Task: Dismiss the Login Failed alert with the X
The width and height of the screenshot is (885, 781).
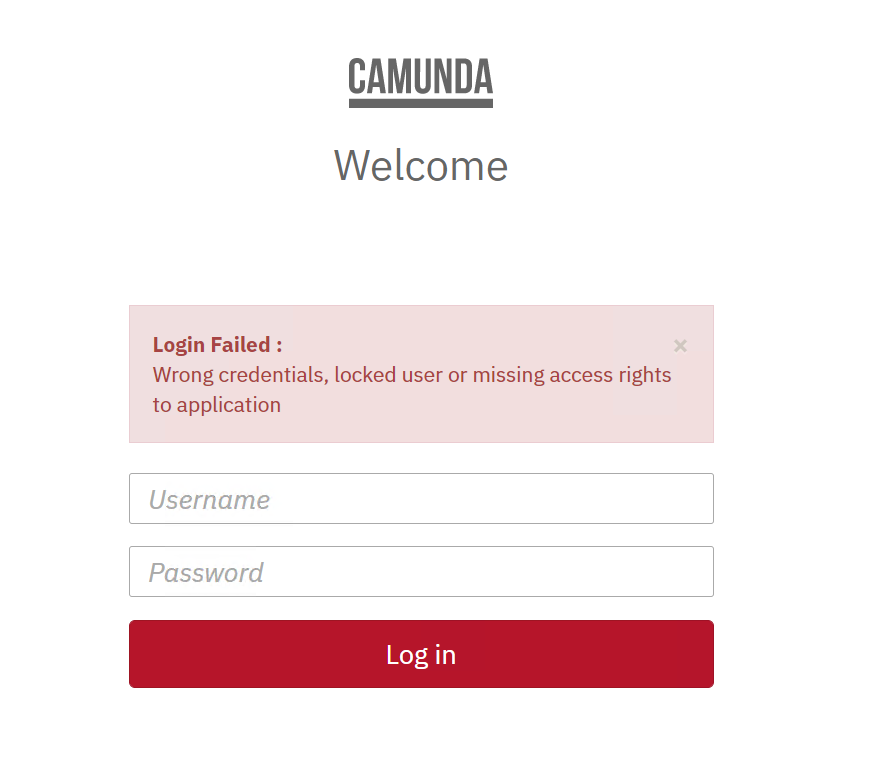Action: [x=680, y=346]
